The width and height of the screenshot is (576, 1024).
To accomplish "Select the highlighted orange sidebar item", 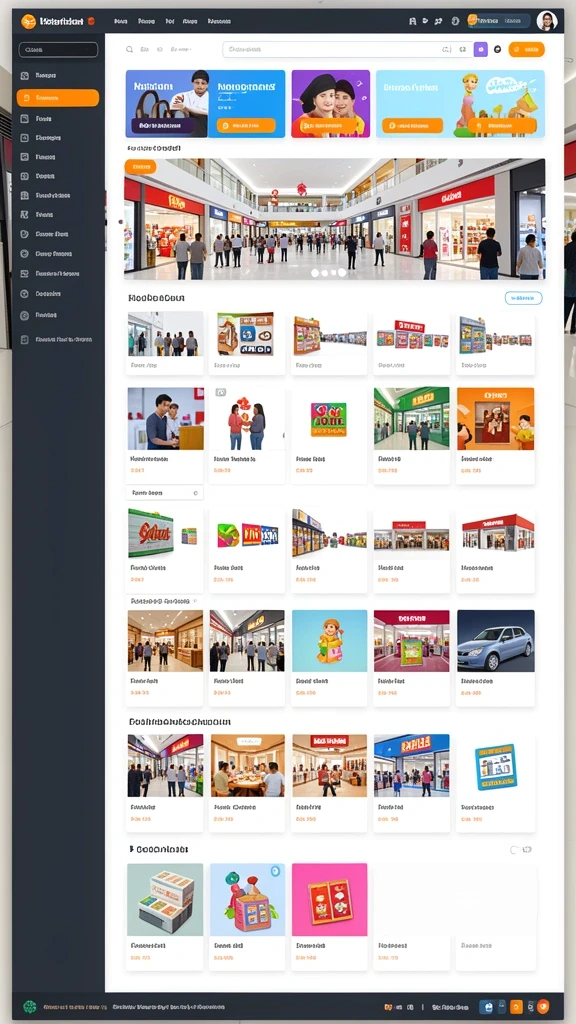I will [58, 98].
